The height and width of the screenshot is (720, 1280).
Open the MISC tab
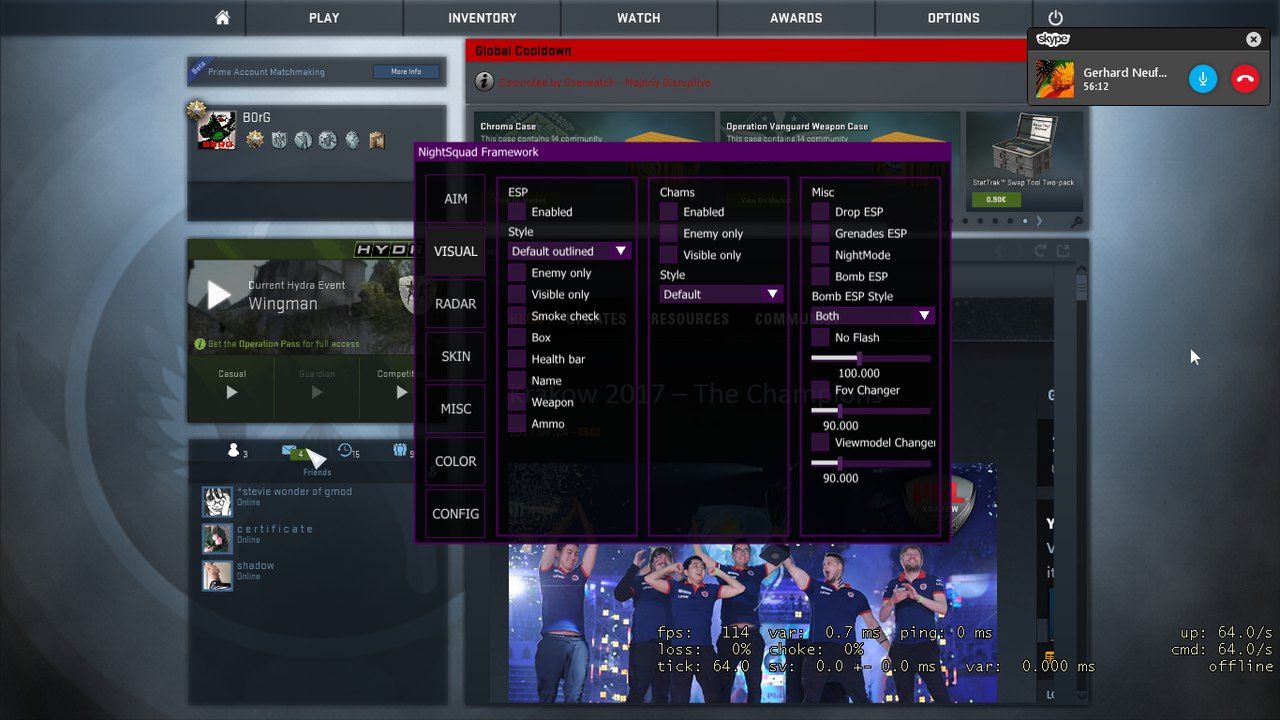tap(455, 409)
